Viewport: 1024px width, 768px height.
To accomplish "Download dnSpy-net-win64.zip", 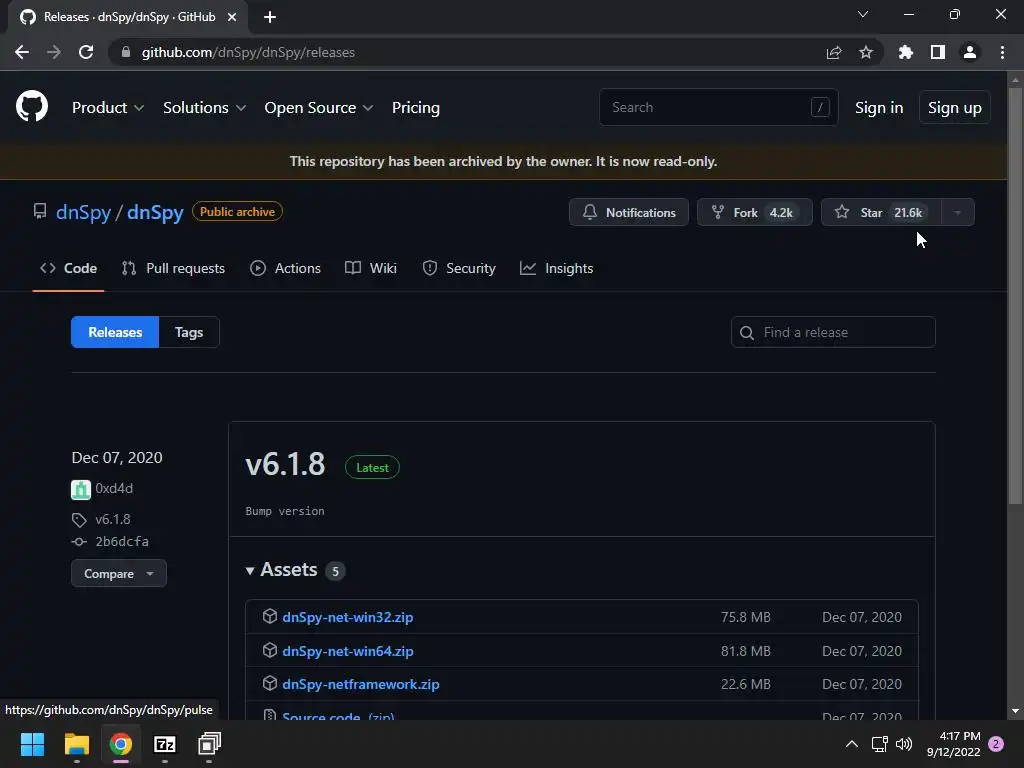I will pos(347,651).
